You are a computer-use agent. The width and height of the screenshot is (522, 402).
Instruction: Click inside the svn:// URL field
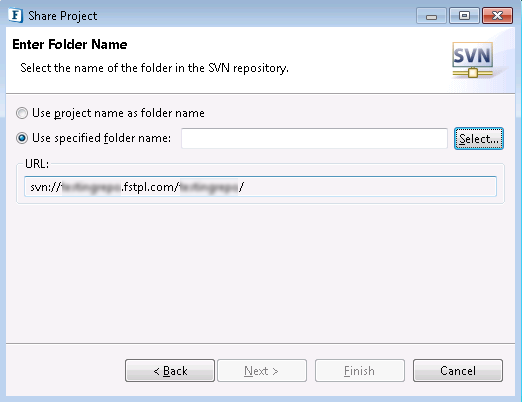pyautogui.click(x=260, y=187)
